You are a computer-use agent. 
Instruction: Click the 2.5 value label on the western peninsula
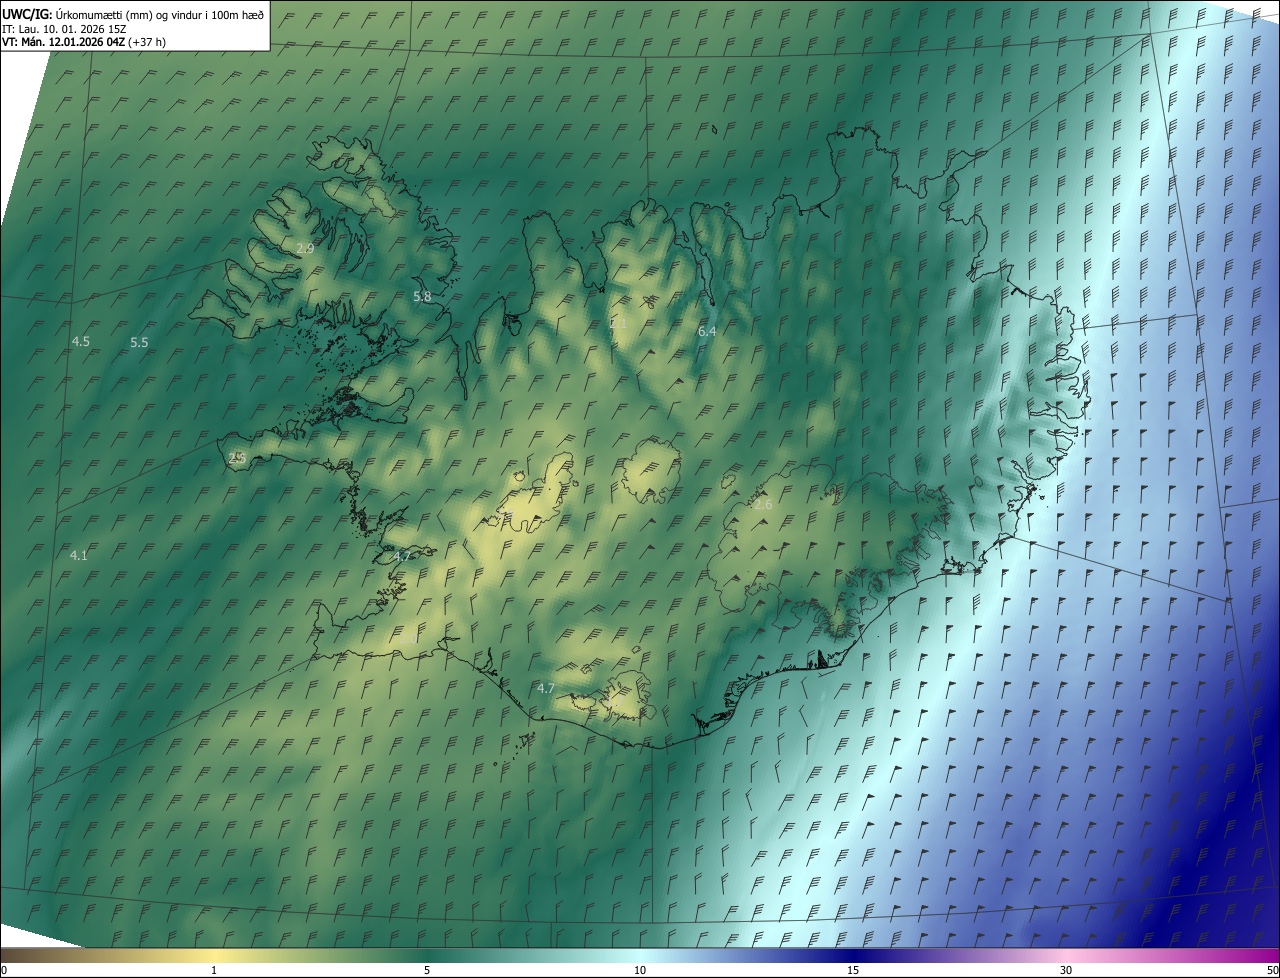point(237,457)
